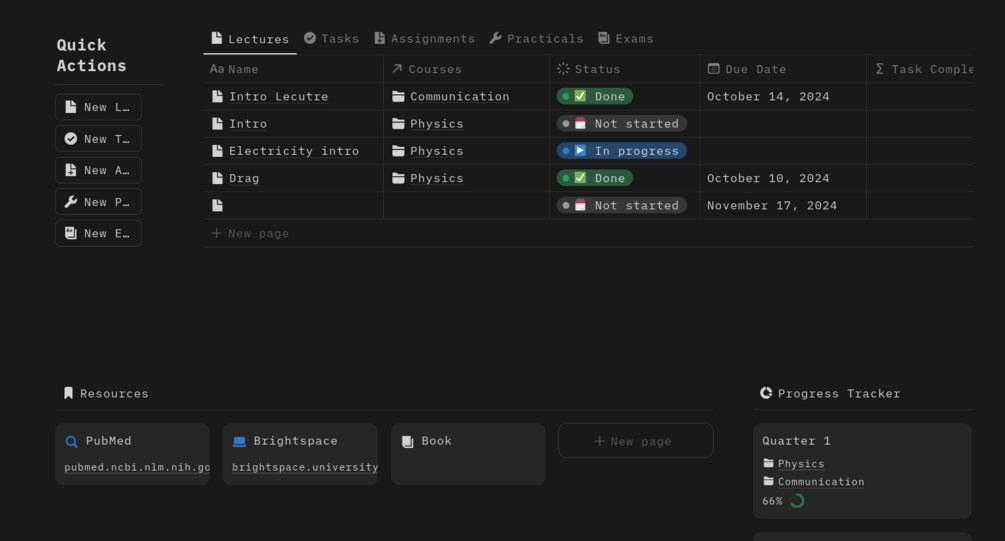
Task: Click the New Task quick action button
Action: click(98, 138)
